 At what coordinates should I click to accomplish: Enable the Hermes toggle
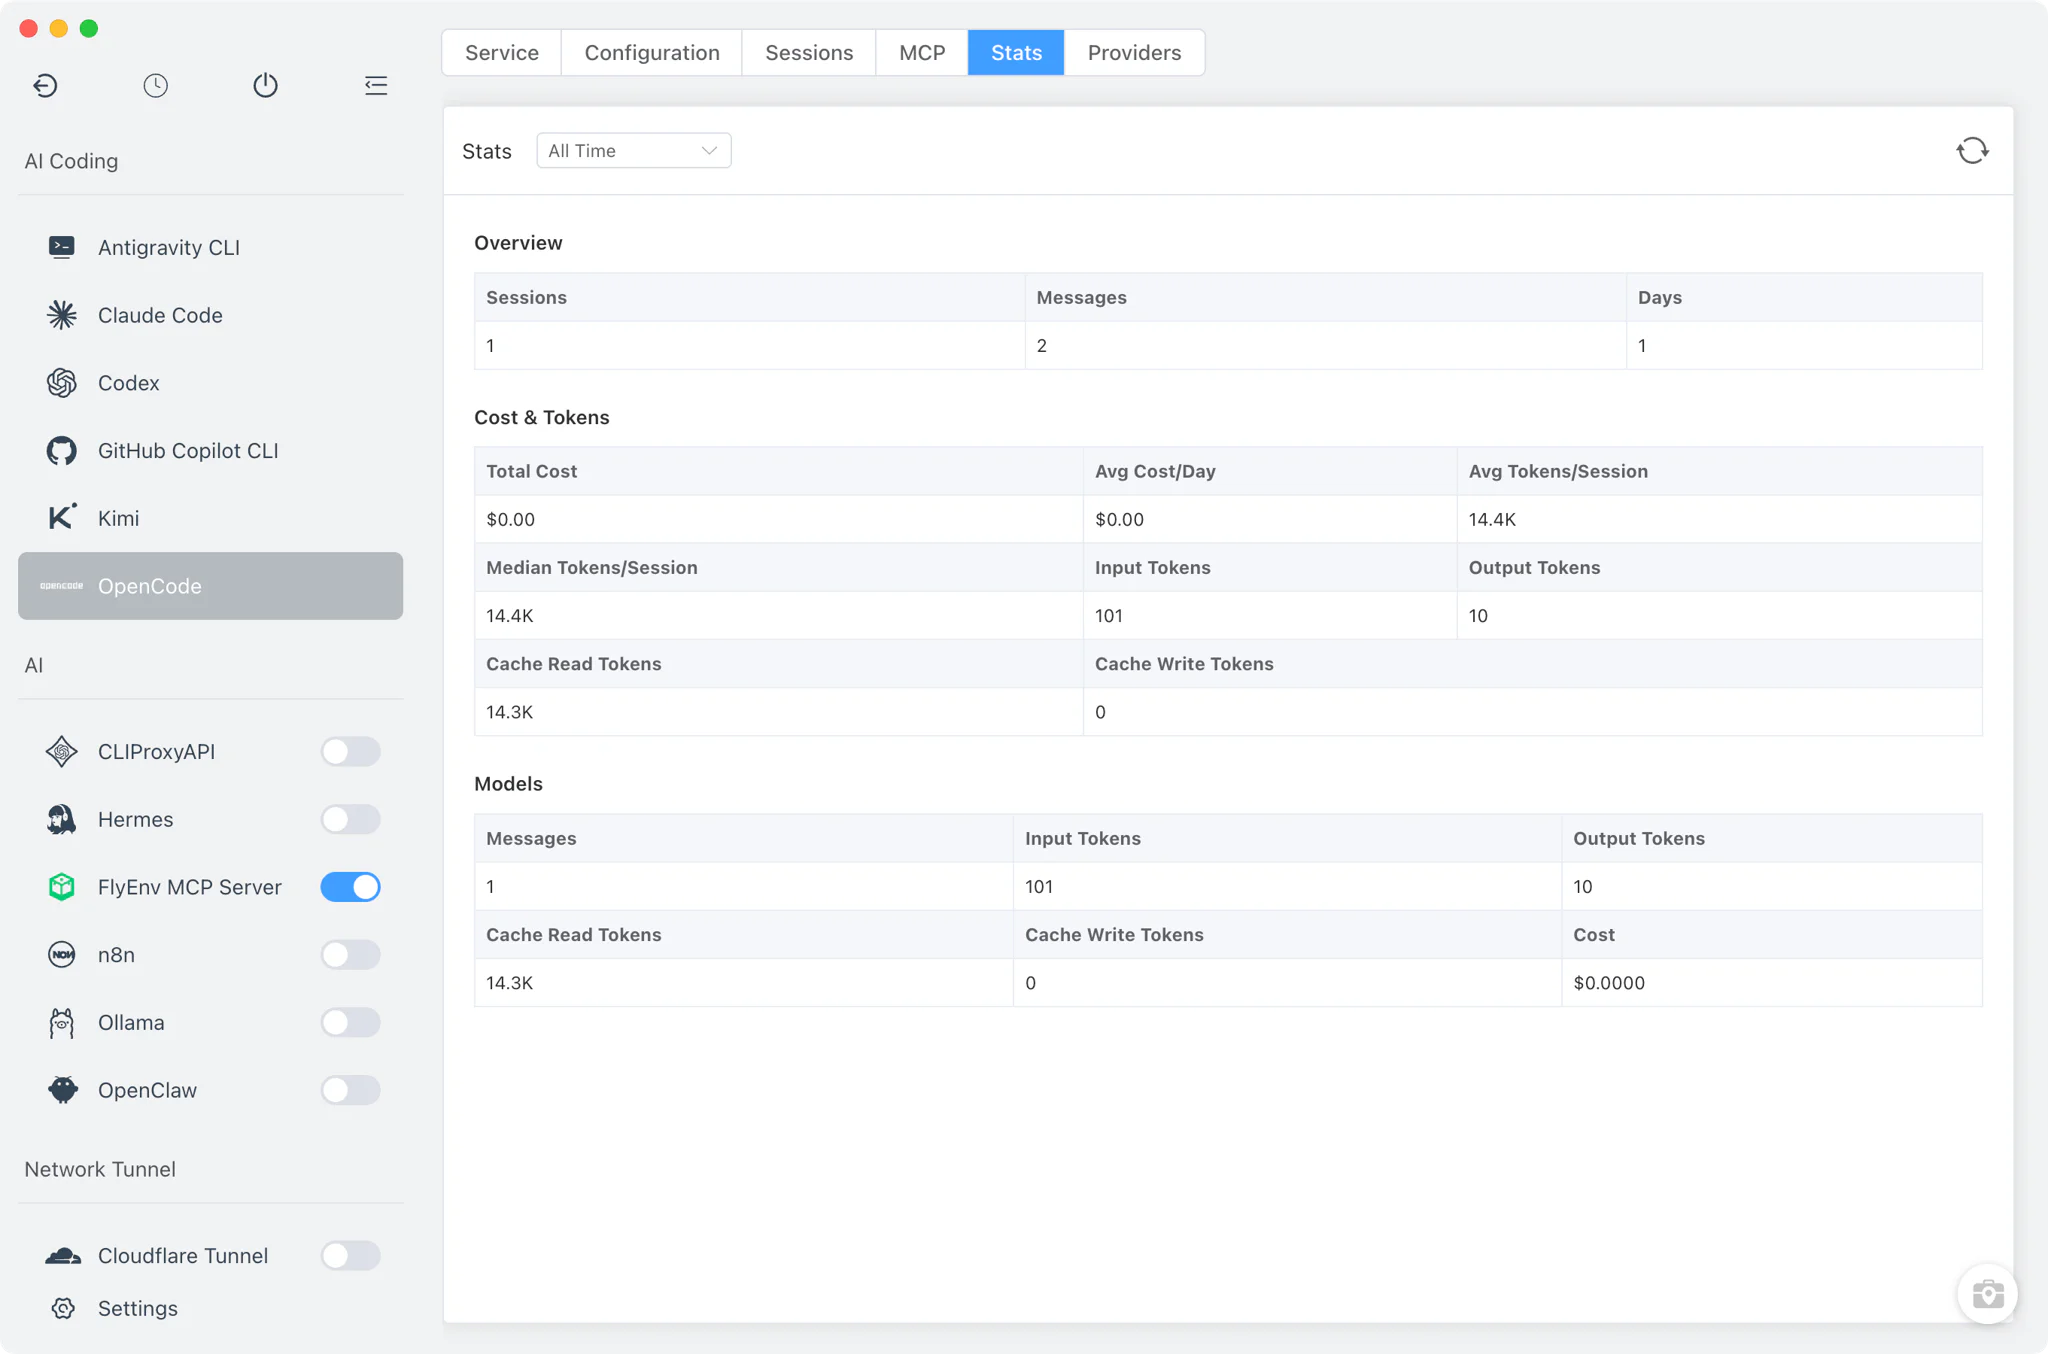[350, 820]
